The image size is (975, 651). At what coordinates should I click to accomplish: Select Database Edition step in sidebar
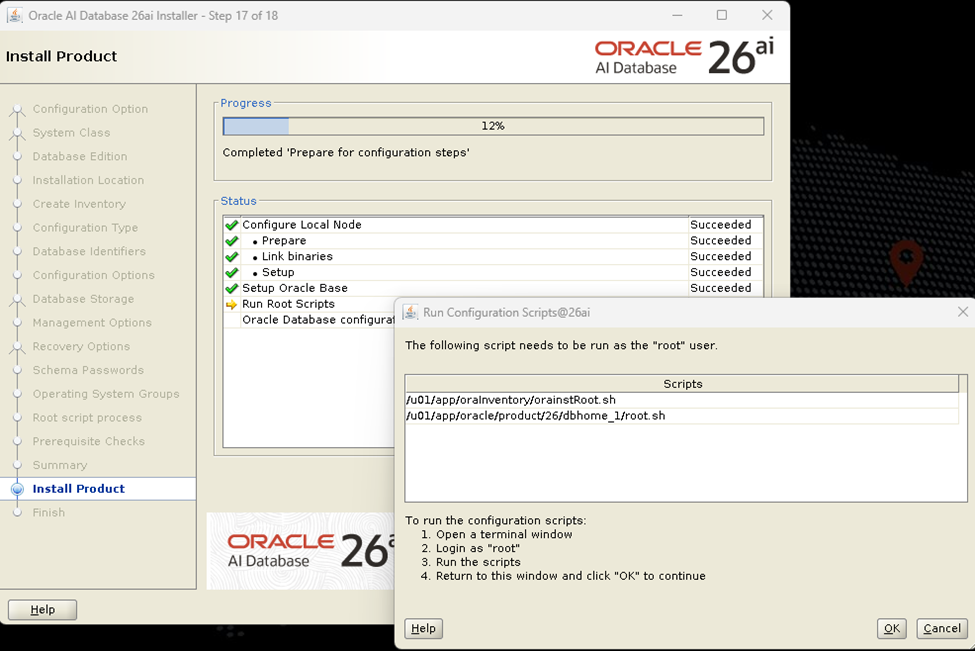point(80,156)
